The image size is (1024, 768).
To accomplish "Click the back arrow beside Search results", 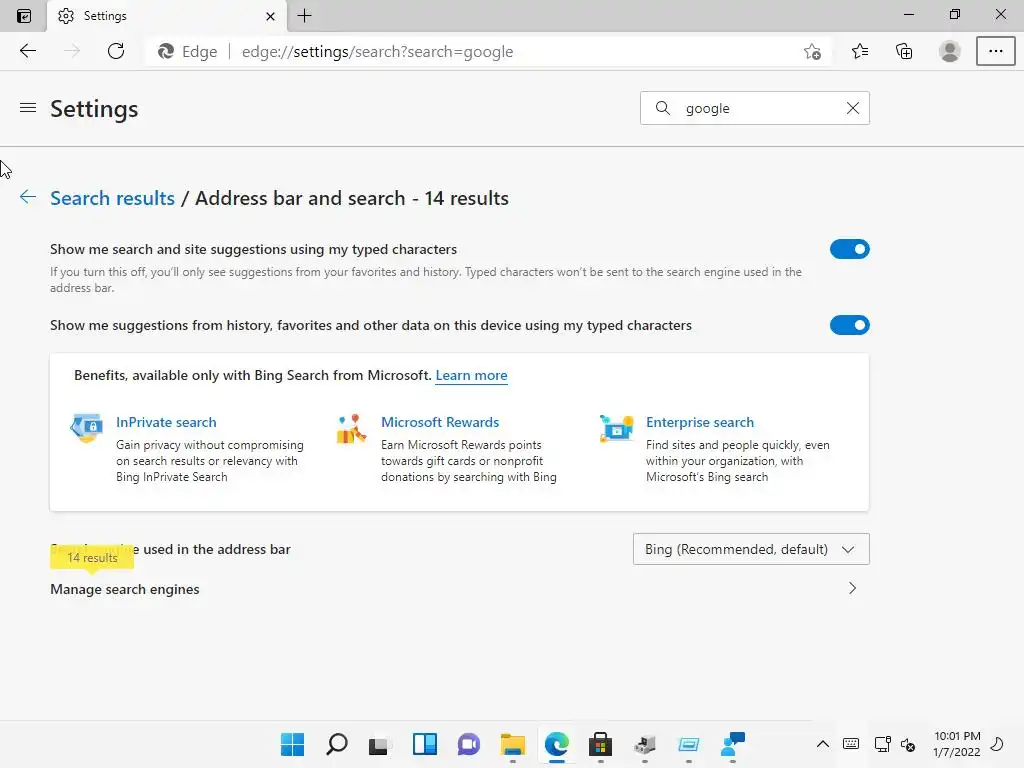I will (27, 197).
